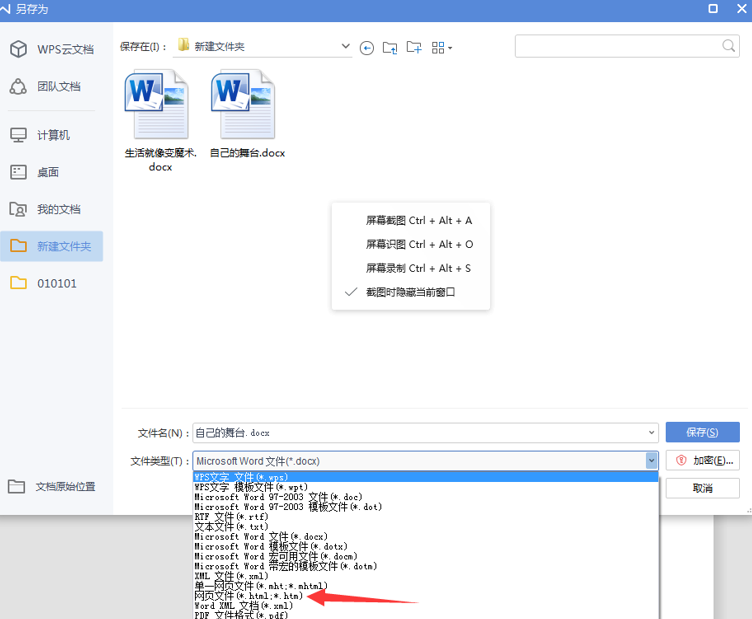Viewport: 752px width, 619px height.
Task: Select 新建文件夹 in the sidebar
Action: coord(51,246)
